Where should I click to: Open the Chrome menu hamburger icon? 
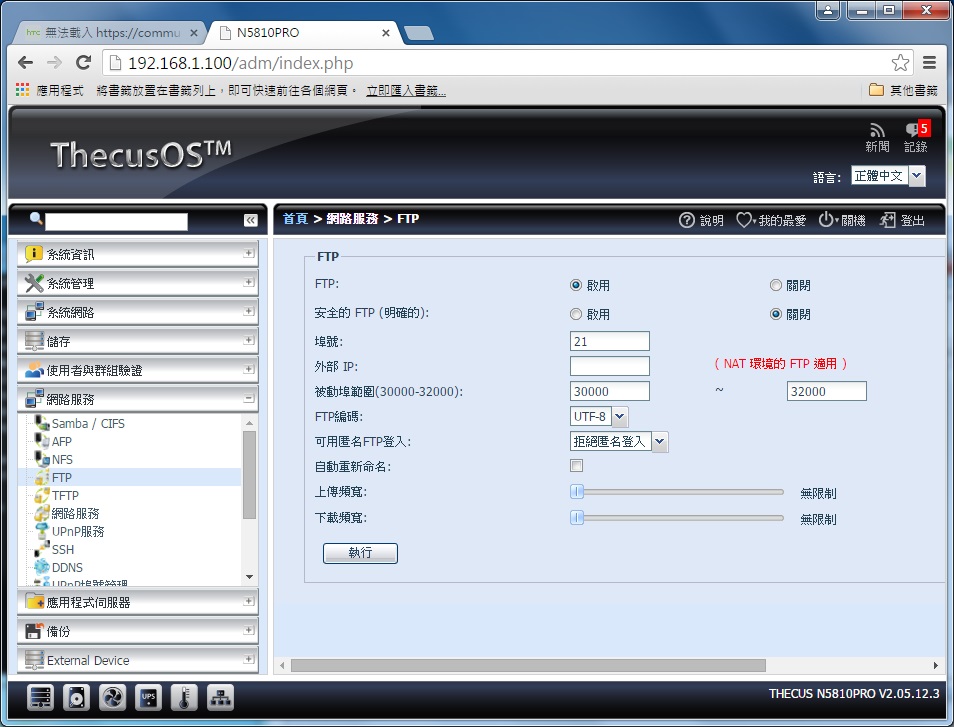coord(929,63)
